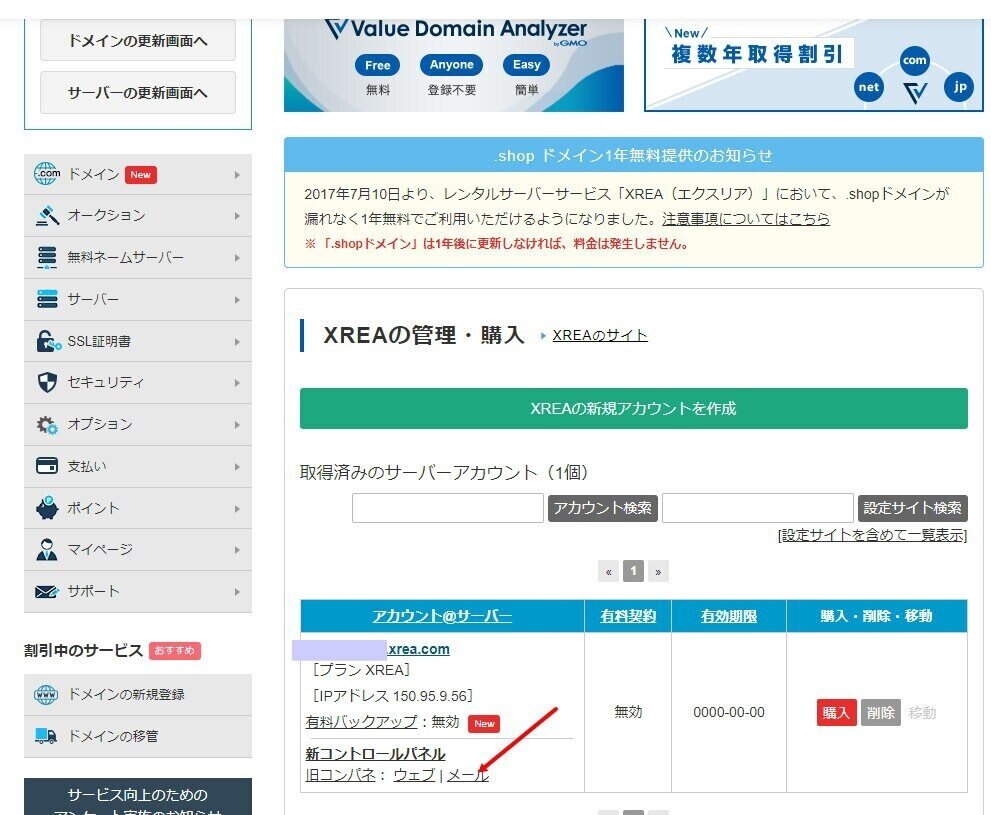This screenshot has height=815, width=991.
Task: Click the domain globe icon in sidebar
Action: (x=47, y=174)
